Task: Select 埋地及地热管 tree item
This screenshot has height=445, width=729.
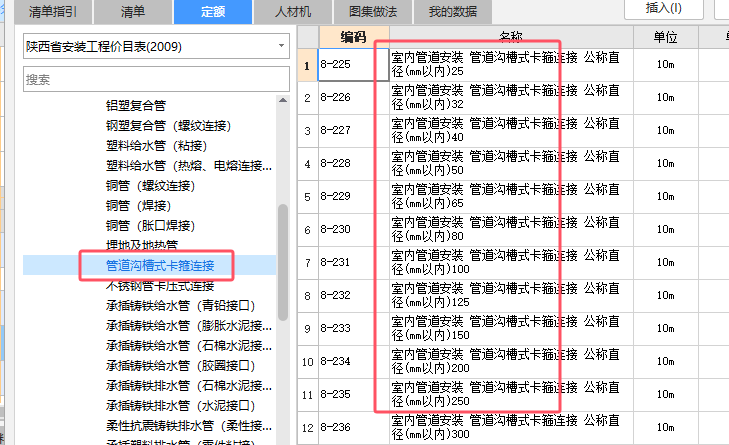Action: click(142, 245)
